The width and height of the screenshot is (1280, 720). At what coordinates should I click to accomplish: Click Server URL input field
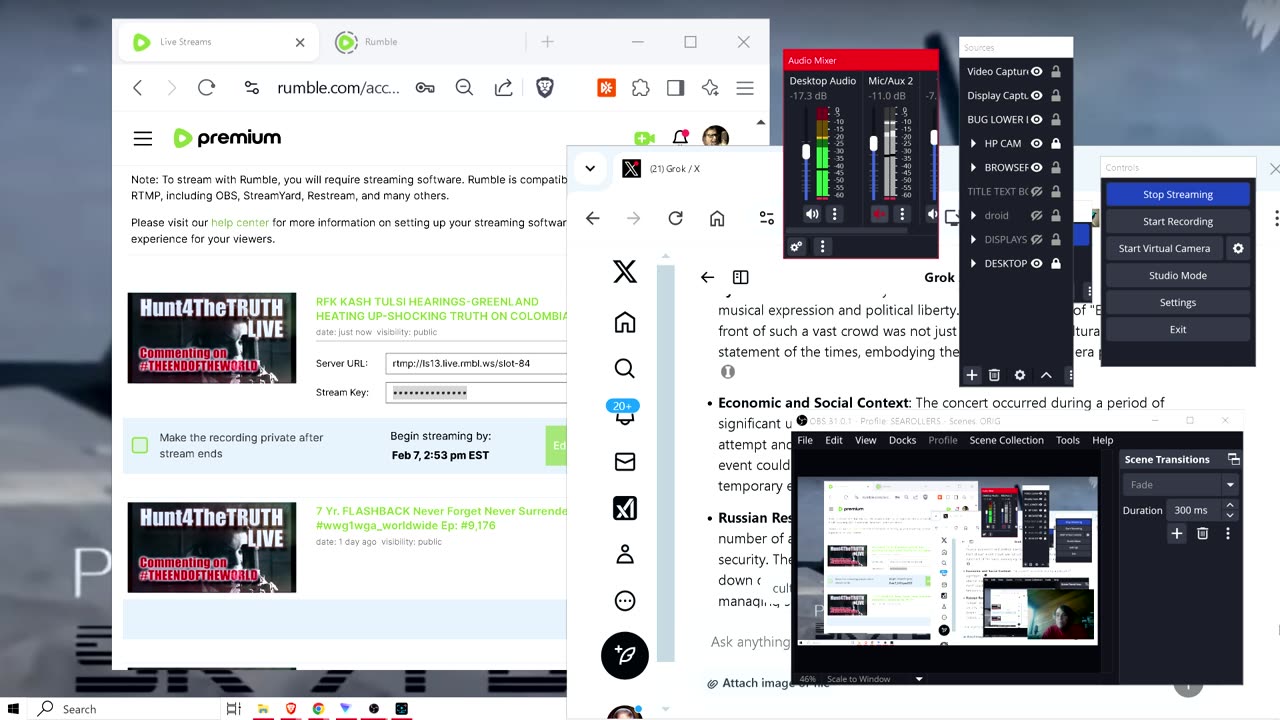476,363
